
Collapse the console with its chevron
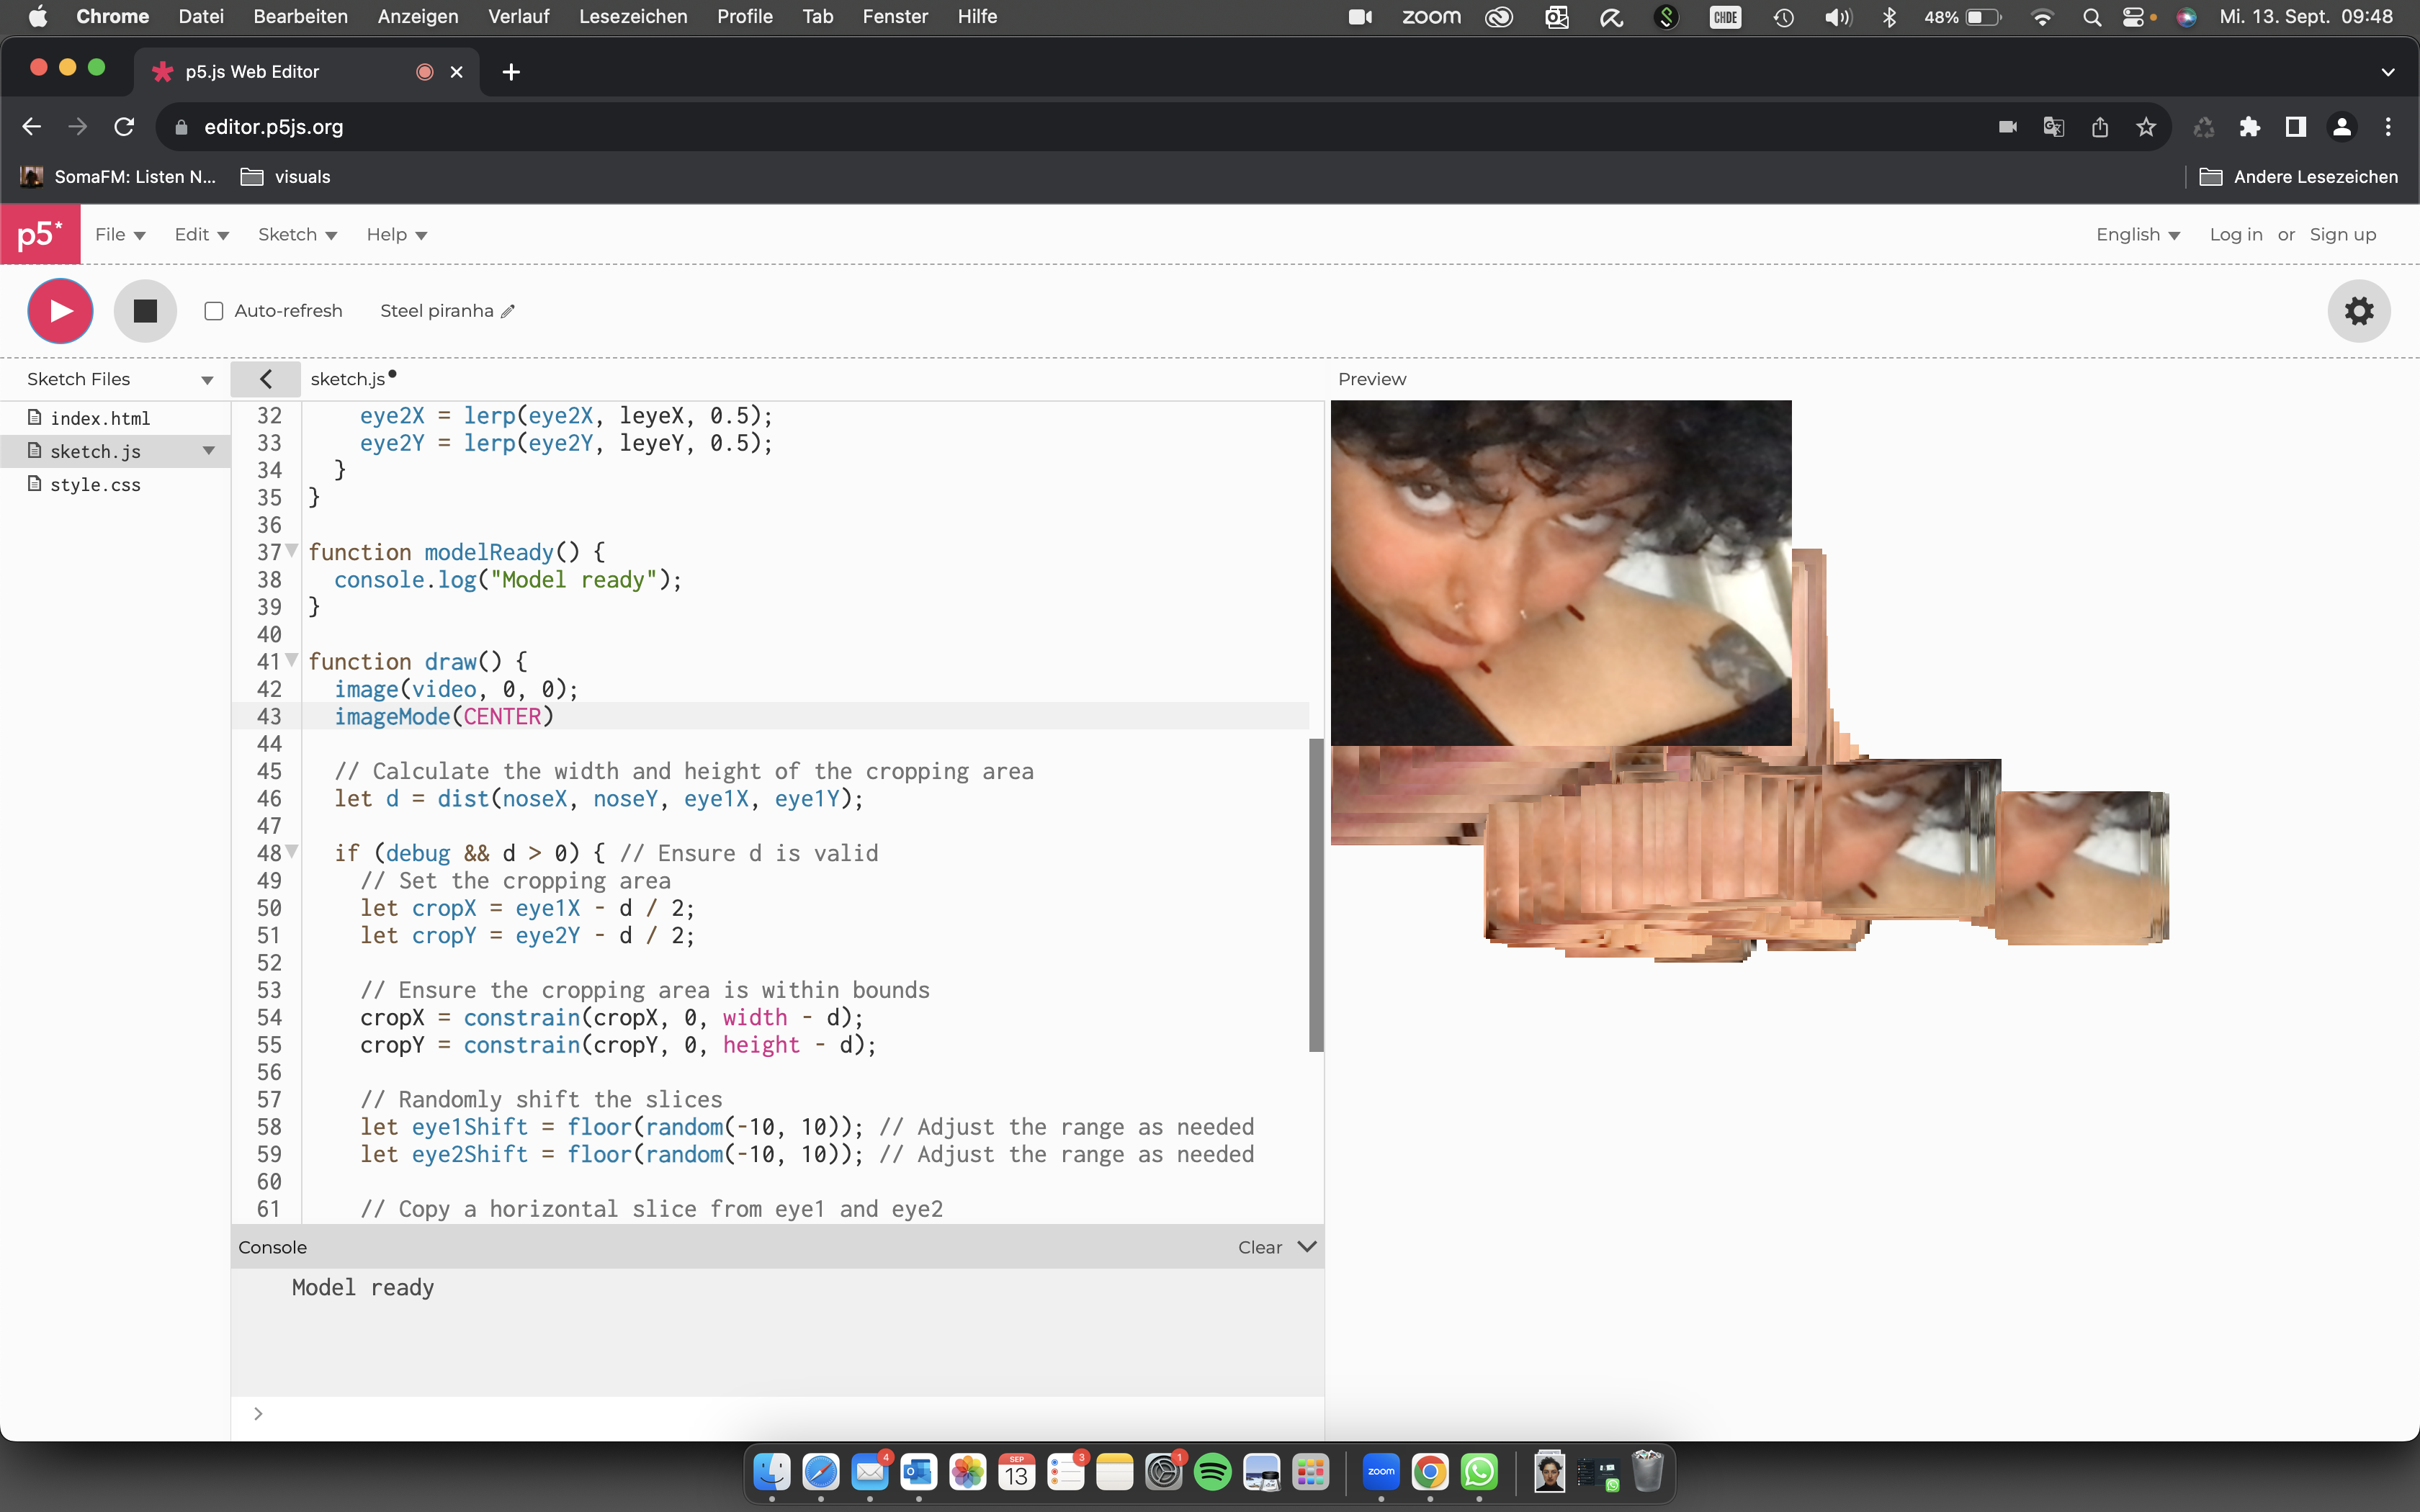tap(1307, 1246)
